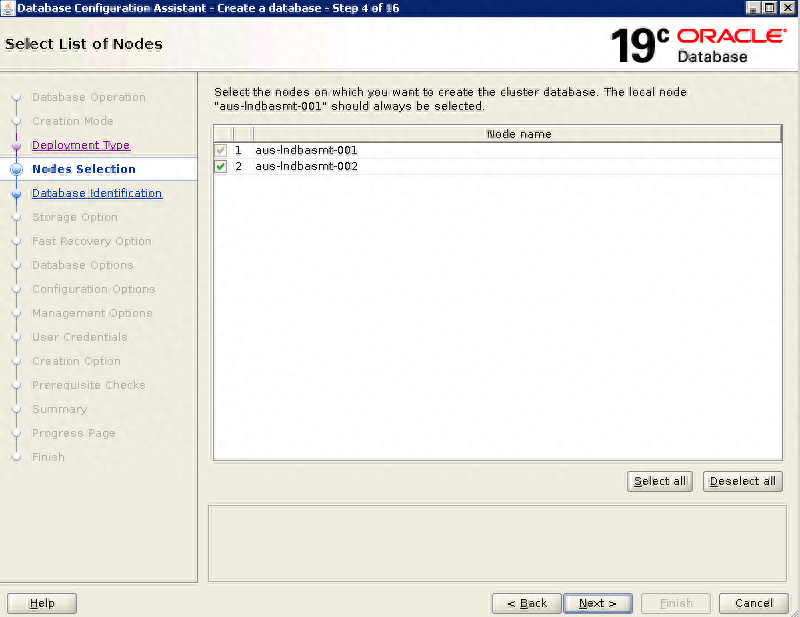Click the Select all button
Image resolution: width=800 pixels, height=617 pixels.
(x=659, y=481)
